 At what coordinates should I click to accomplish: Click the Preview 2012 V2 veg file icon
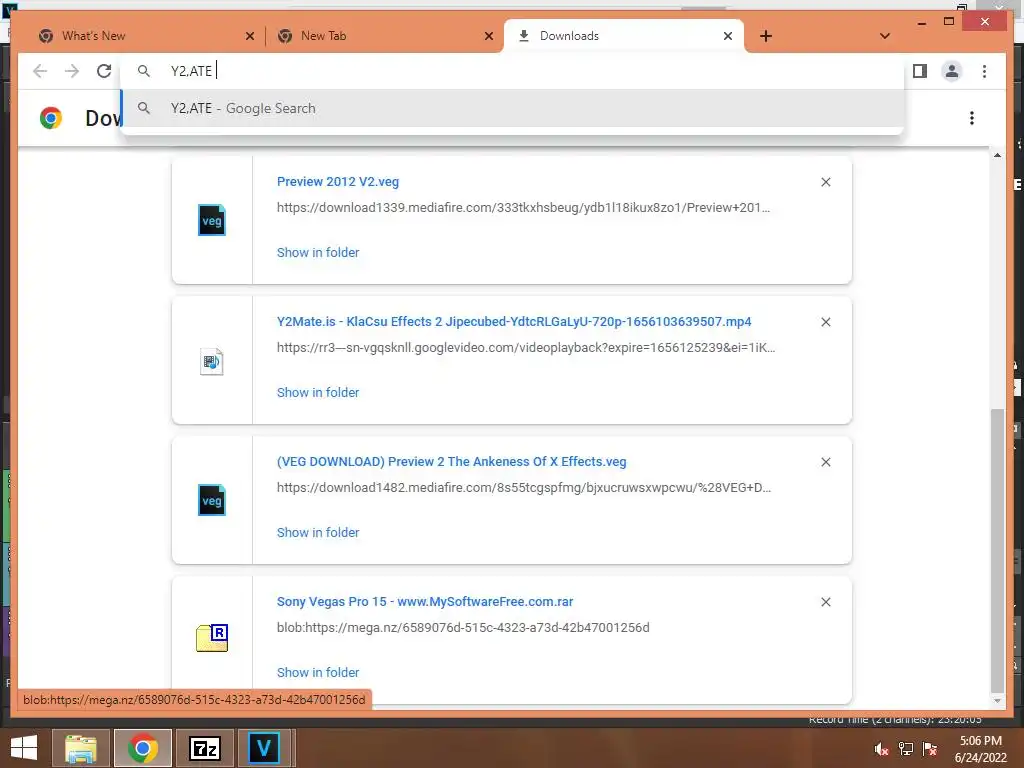pyautogui.click(x=212, y=220)
